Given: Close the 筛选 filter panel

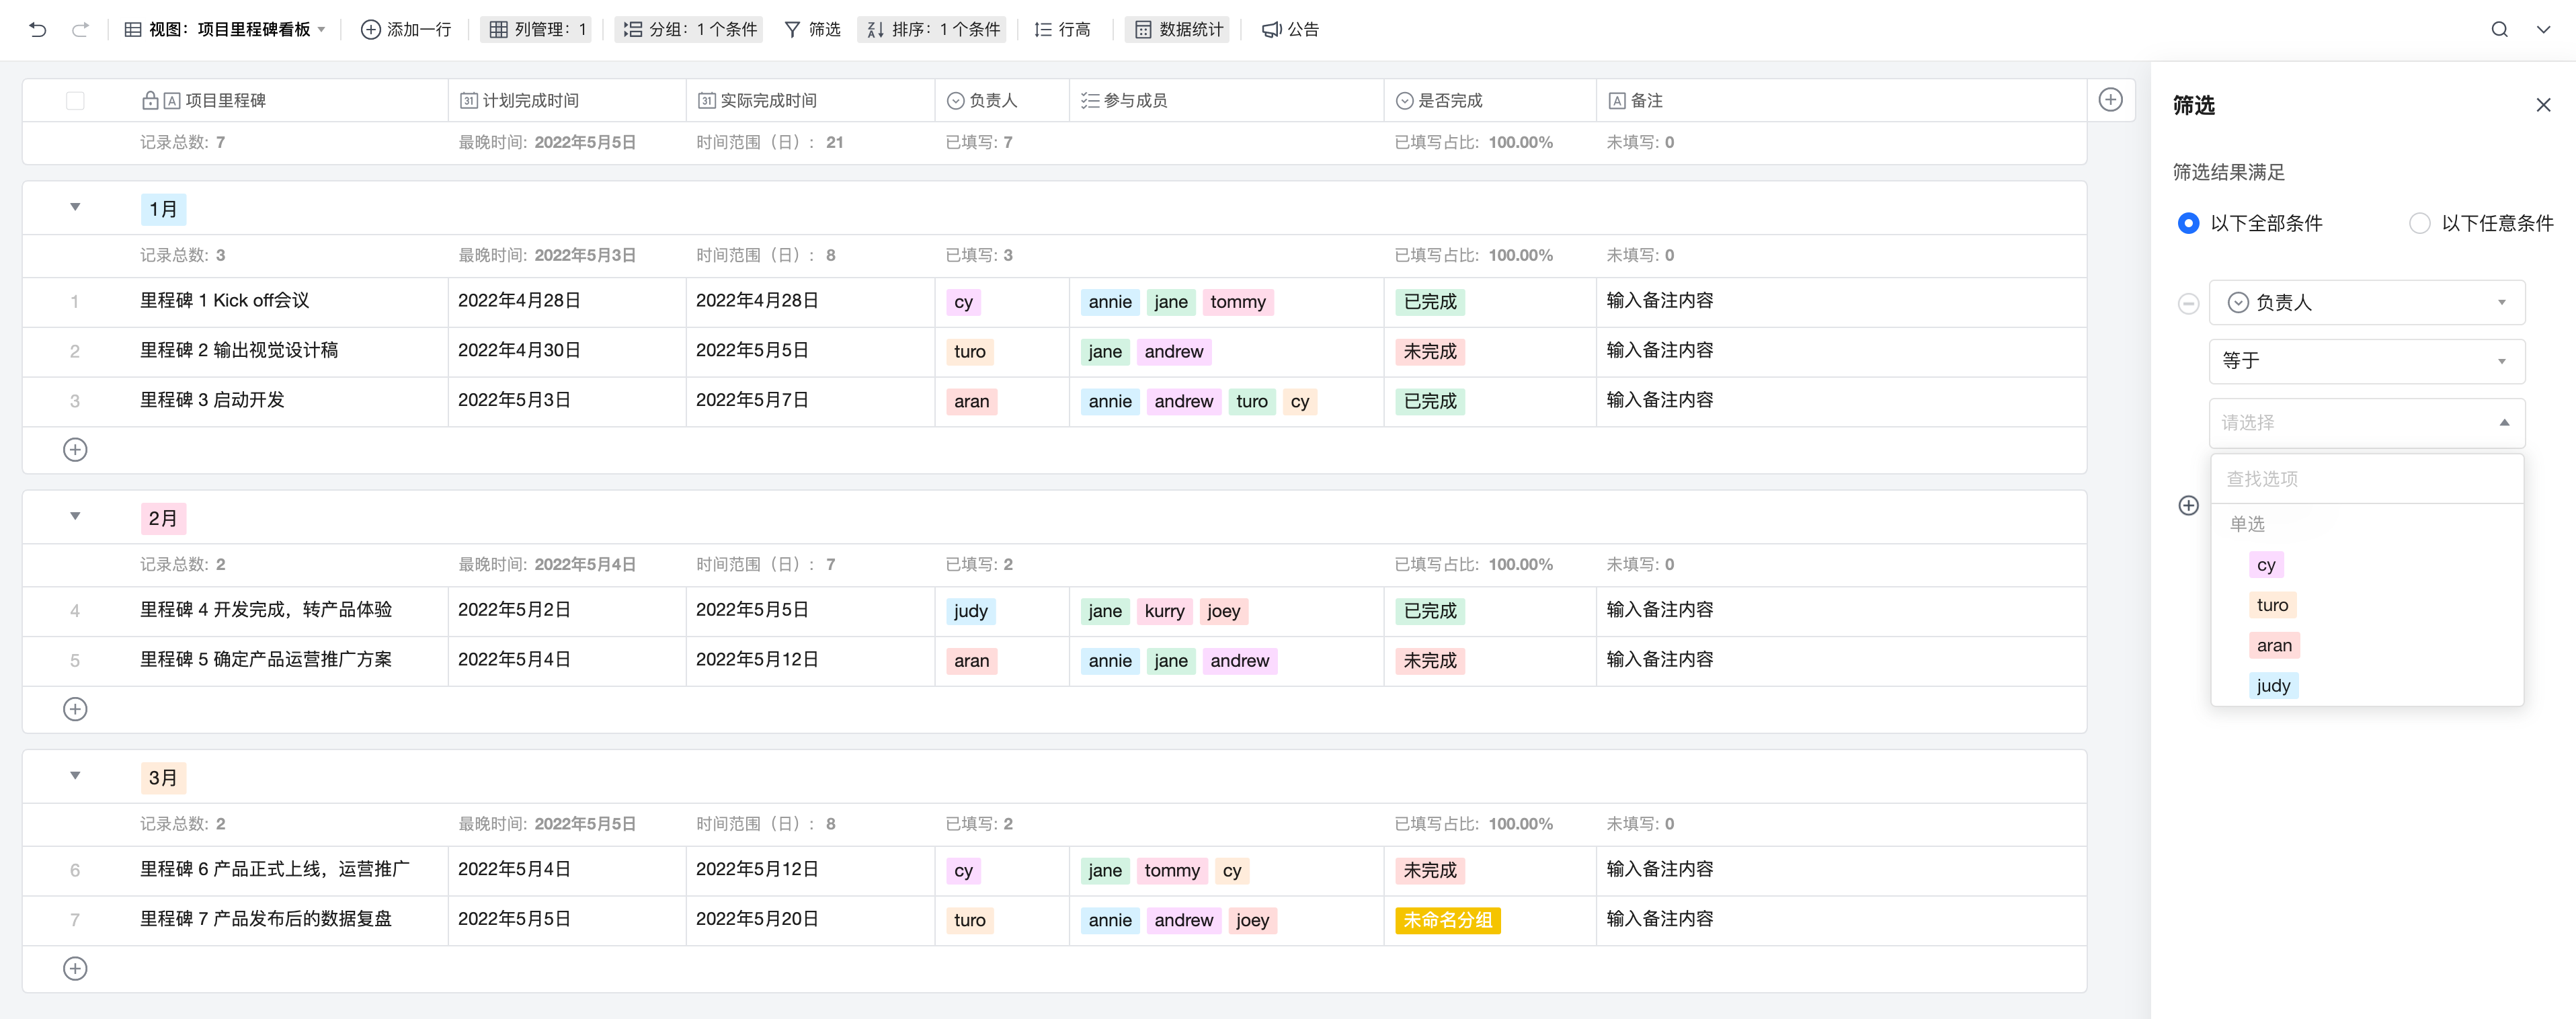Looking at the screenshot, I should (2544, 104).
